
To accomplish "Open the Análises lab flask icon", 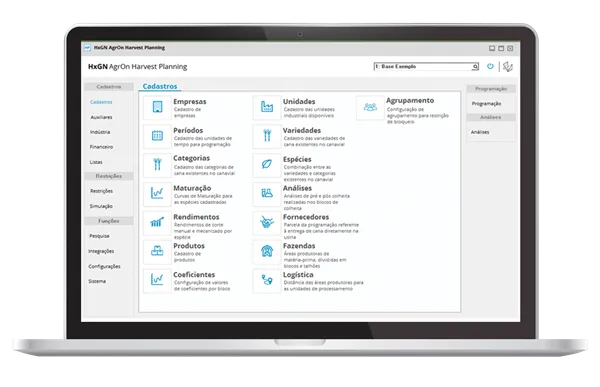I will point(267,193).
